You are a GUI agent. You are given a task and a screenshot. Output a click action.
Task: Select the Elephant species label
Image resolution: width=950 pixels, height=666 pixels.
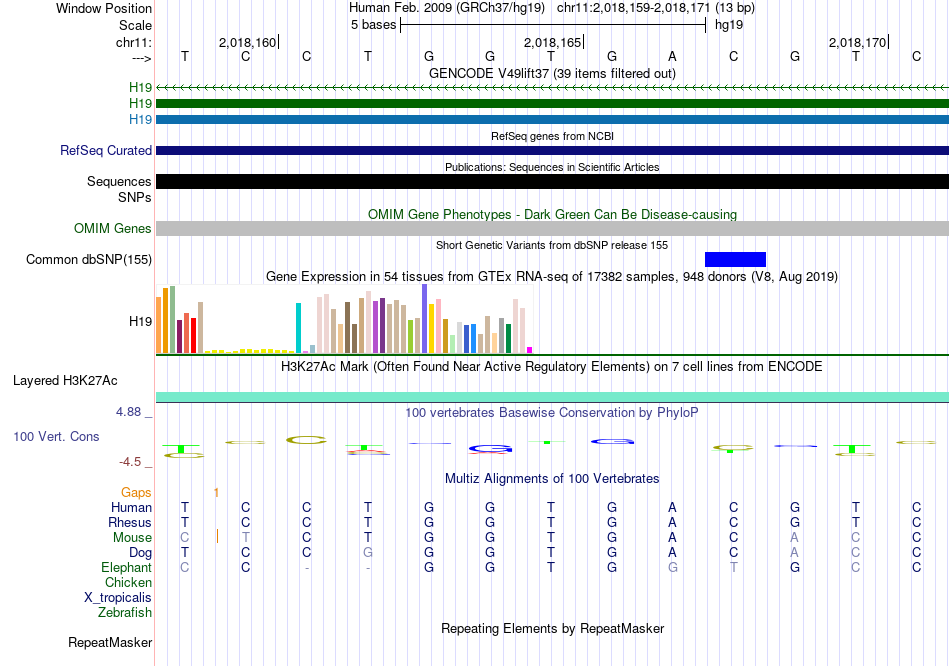(126, 567)
